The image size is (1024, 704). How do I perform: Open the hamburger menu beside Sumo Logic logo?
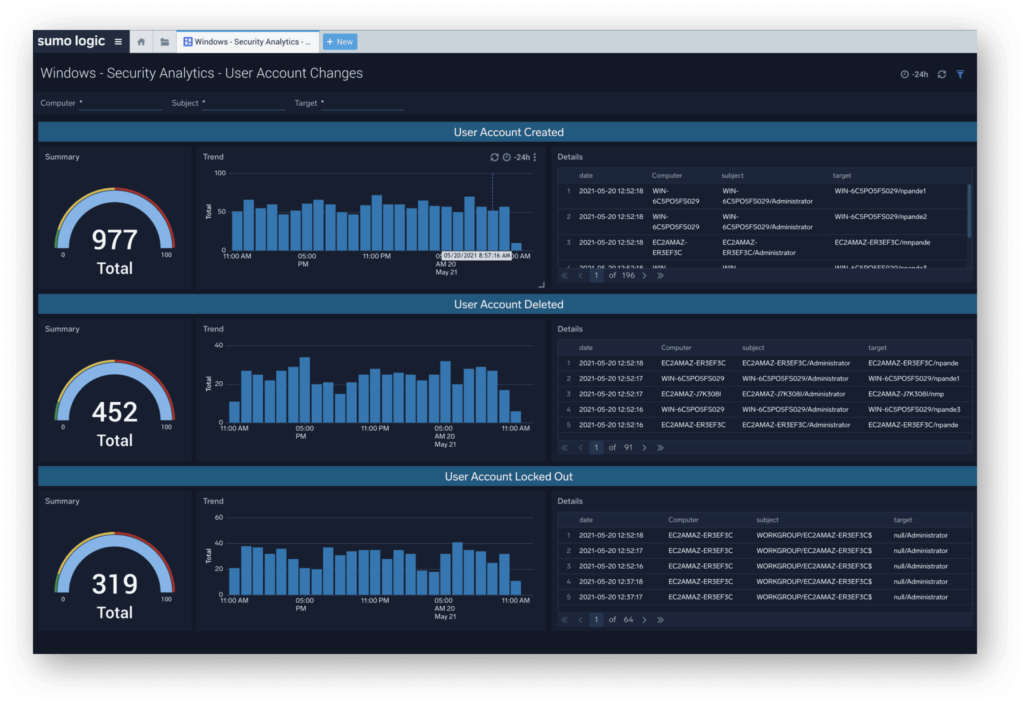click(118, 42)
